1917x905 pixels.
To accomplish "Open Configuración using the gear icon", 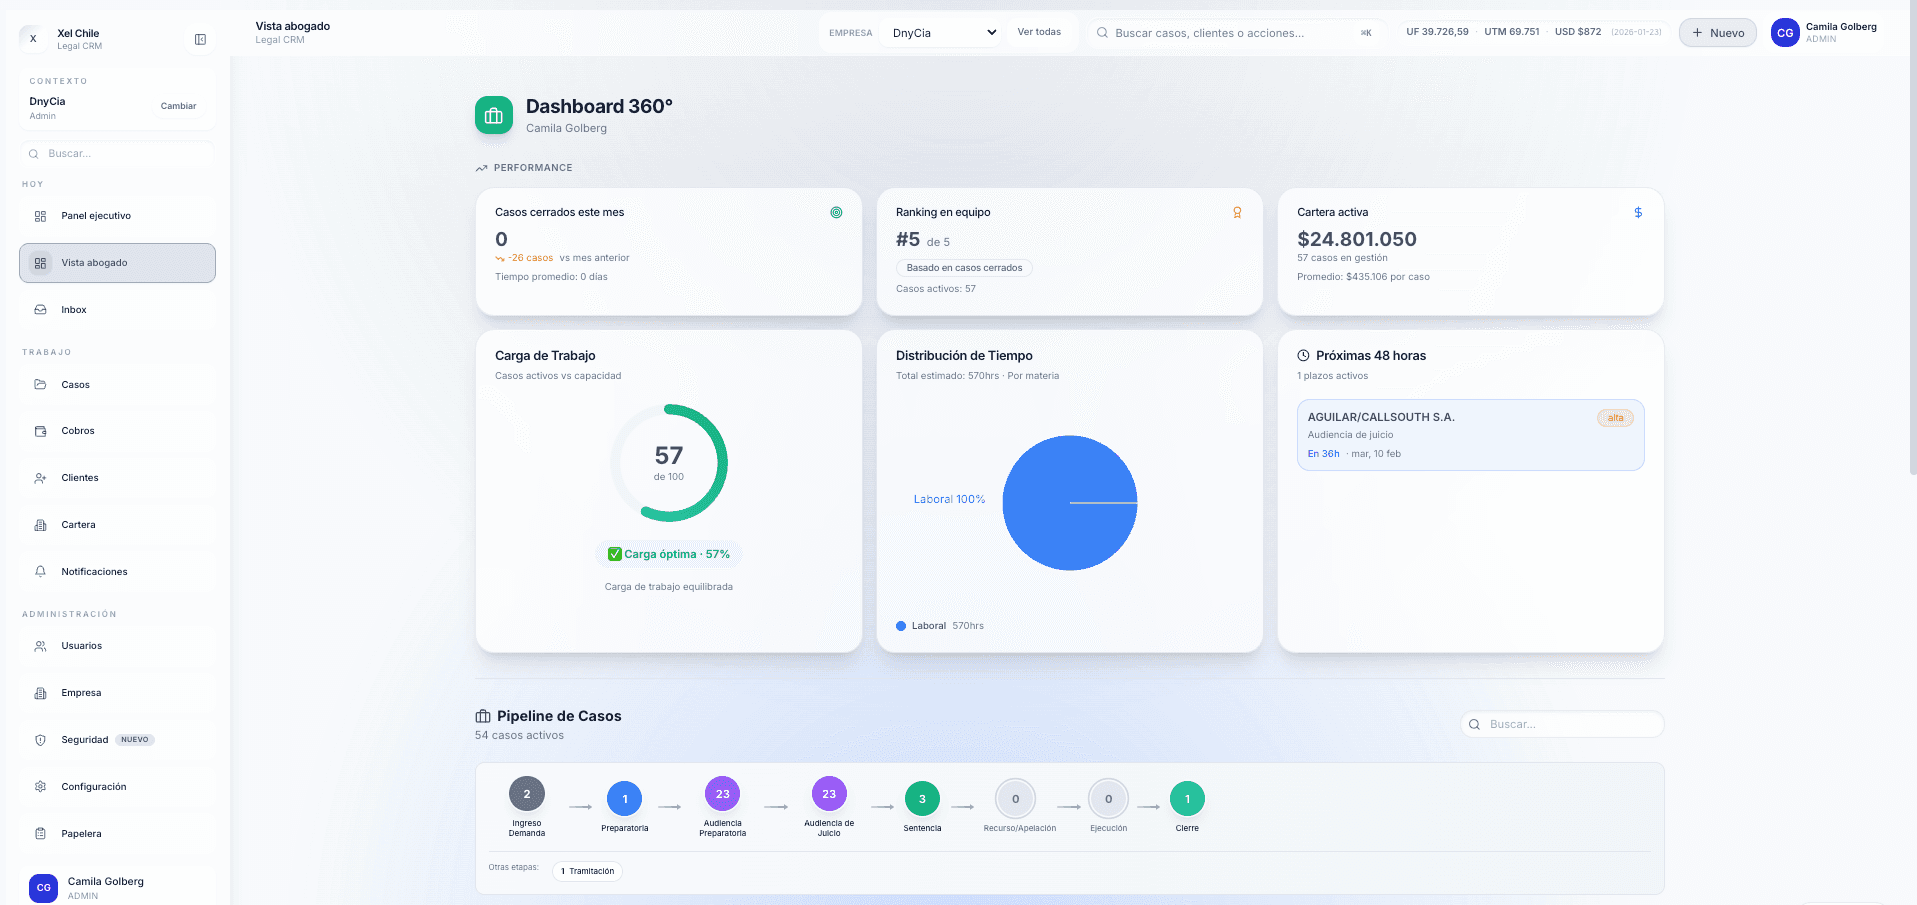I will click(40, 786).
